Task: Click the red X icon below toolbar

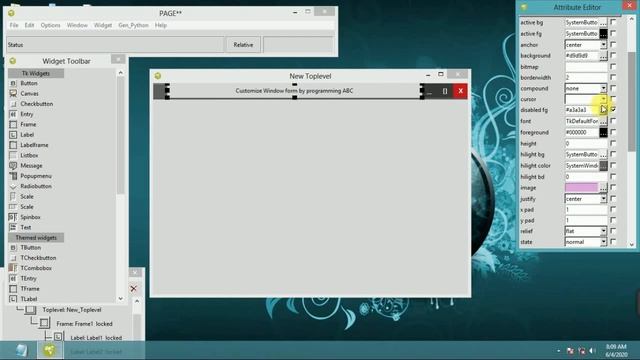Action: coord(133,289)
